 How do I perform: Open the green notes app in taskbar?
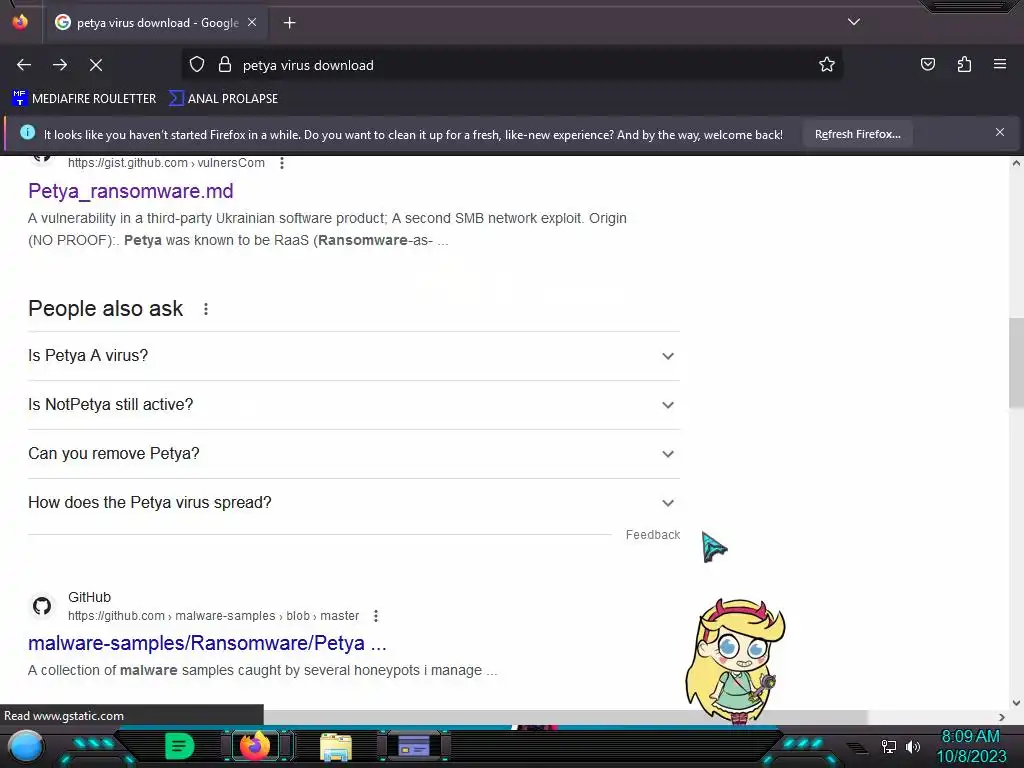[x=180, y=746]
